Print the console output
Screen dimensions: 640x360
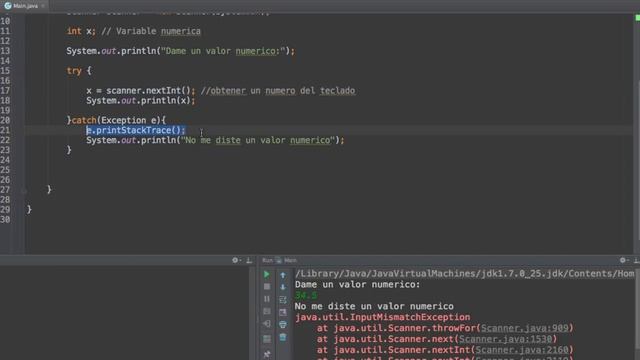[x=283, y=325]
